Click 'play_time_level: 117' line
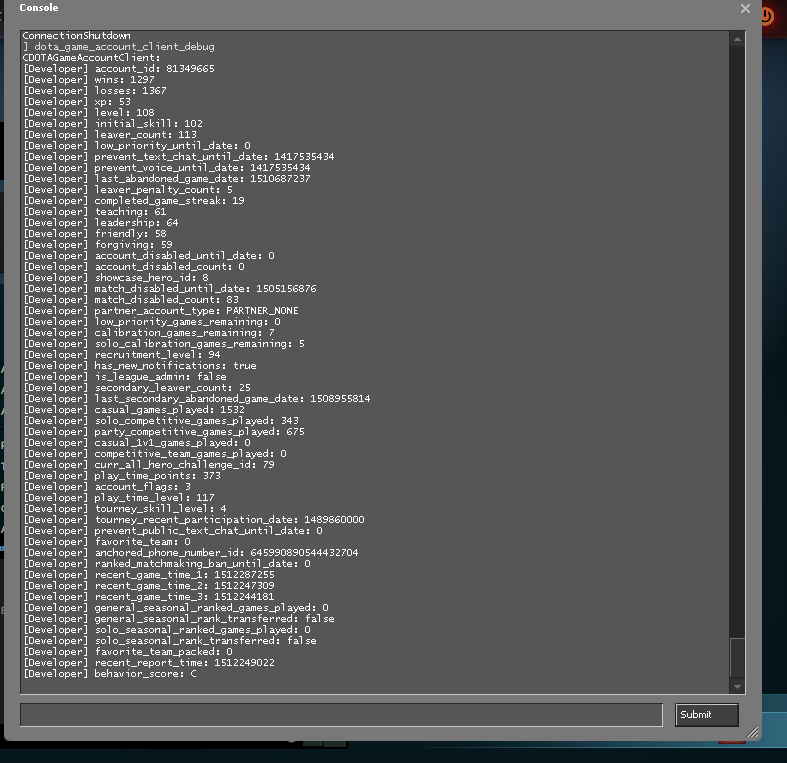Image resolution: width=787 pixels, height=763 pixels. pyautogui.click(x=119, y=498)
